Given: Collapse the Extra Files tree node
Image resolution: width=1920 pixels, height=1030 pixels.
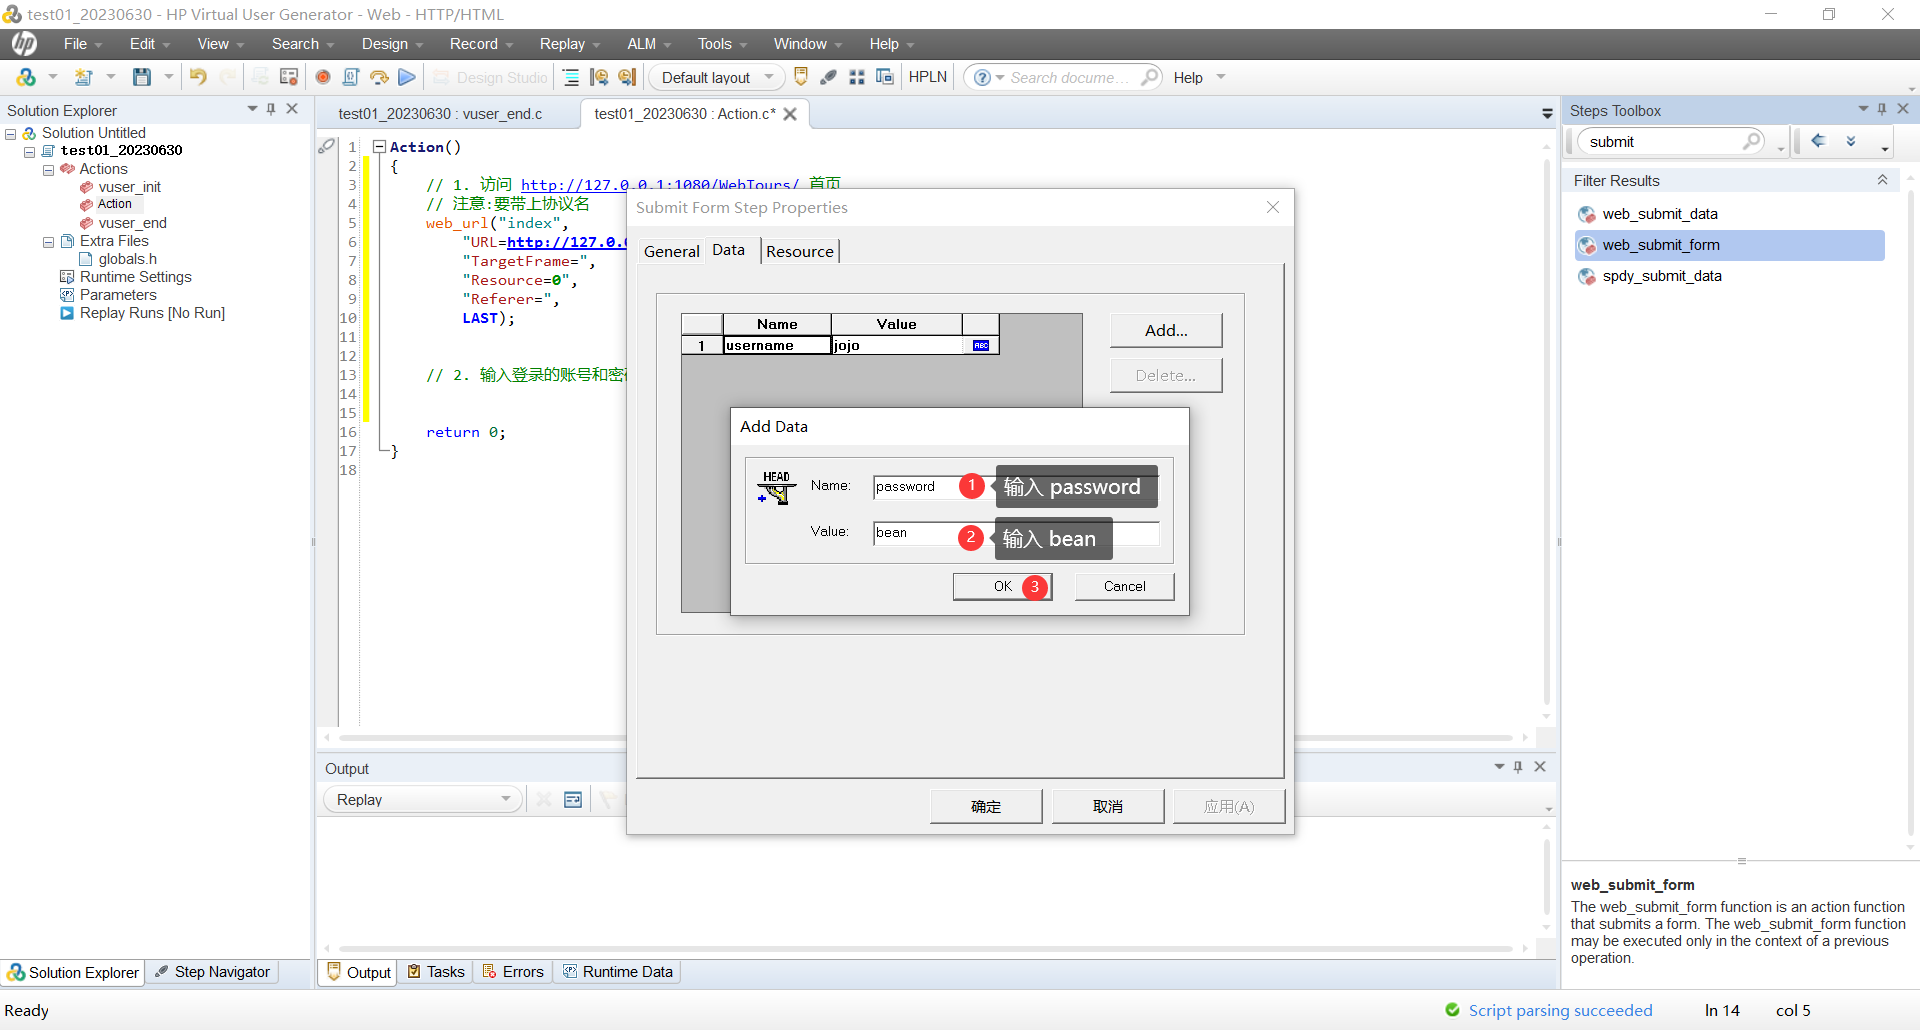Looking at the screenshot, I should [48, 242].
